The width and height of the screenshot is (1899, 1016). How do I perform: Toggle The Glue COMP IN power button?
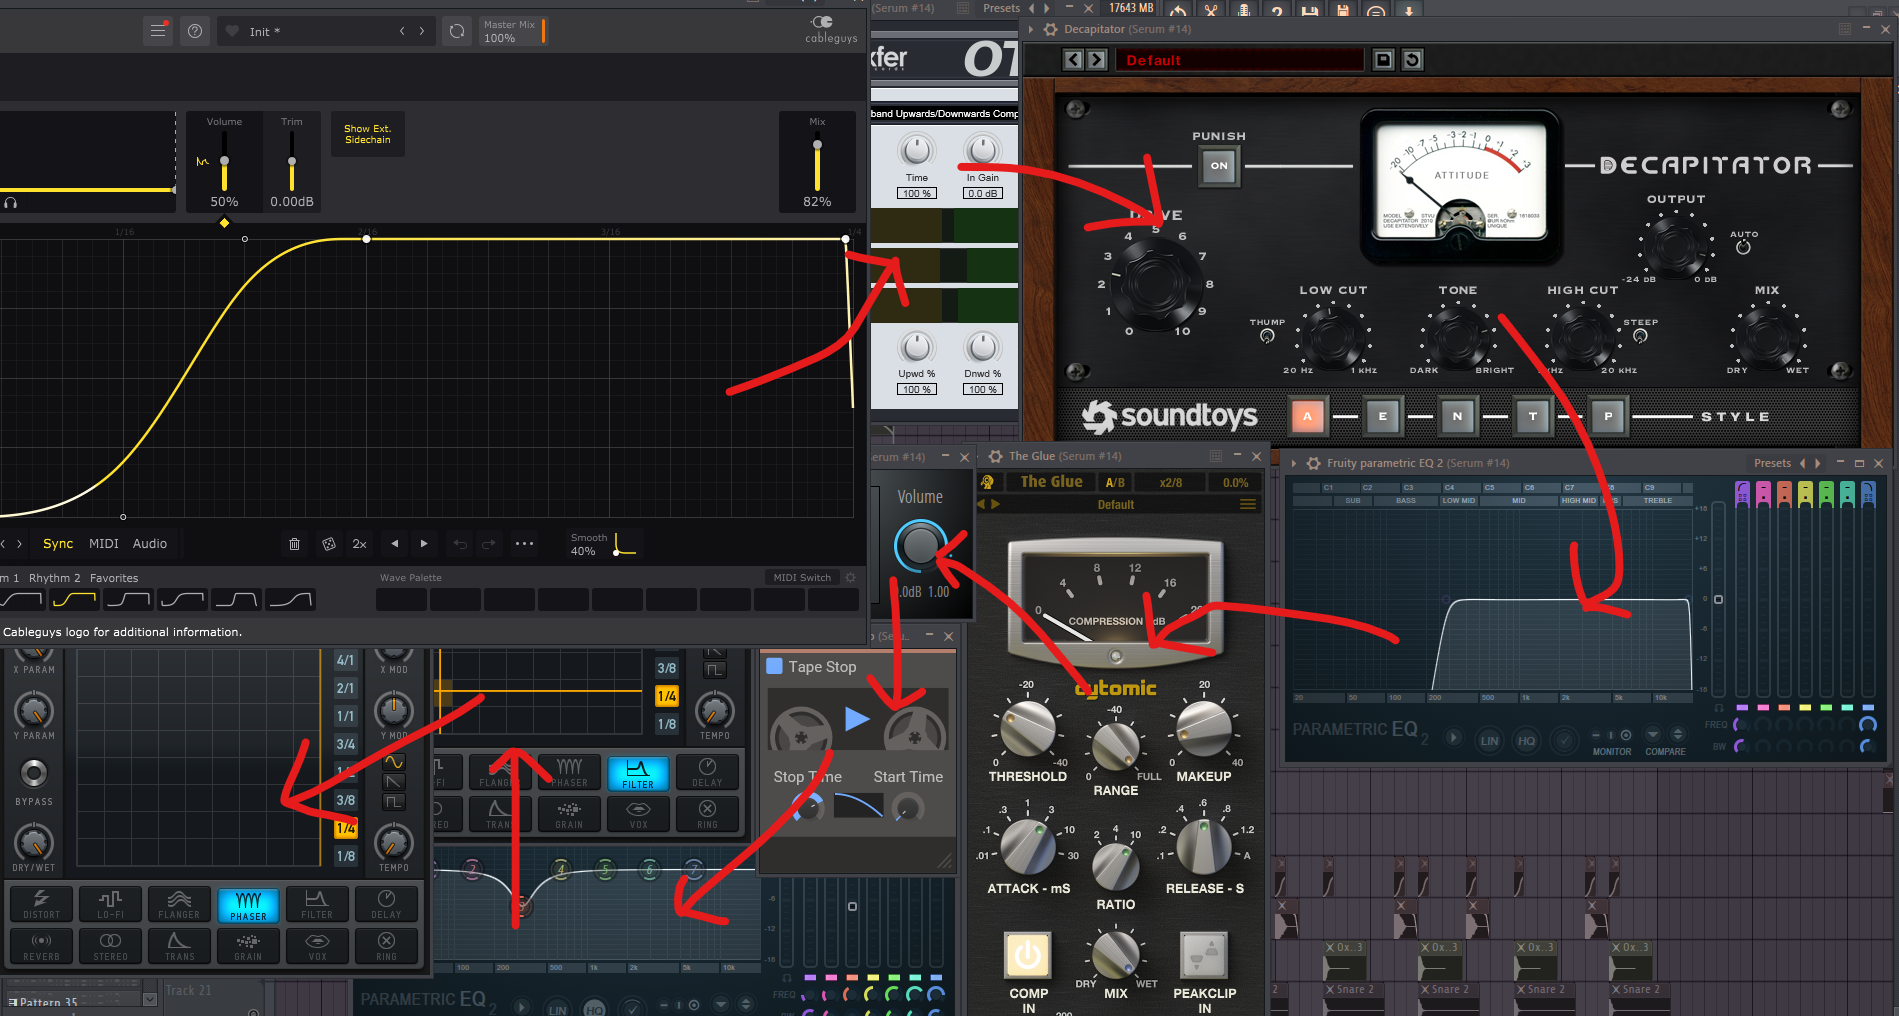pos(1028,956)
